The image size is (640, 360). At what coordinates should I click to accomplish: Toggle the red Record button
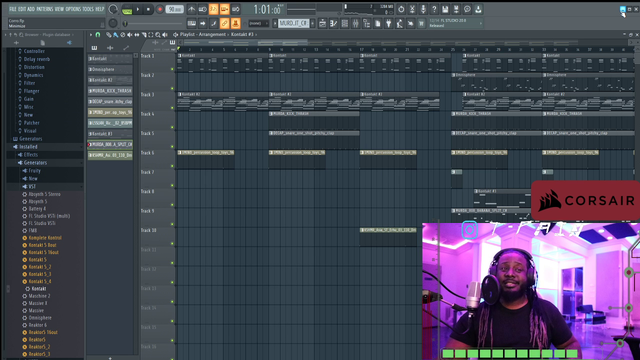pos(160,9)
